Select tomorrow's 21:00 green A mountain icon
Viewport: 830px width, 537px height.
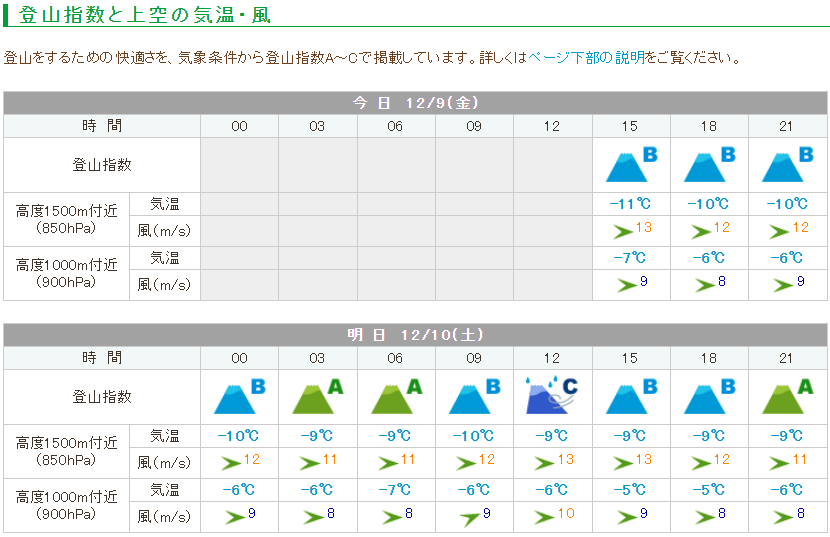pos(787,396)
